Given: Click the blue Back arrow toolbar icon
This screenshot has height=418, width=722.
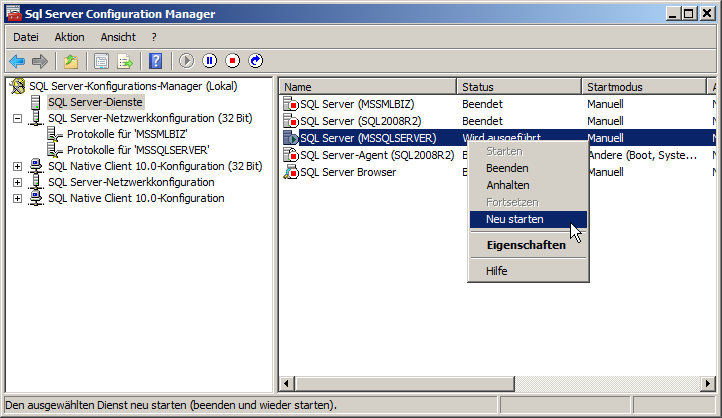Looking at the screenshot, I should pos(17,61).
